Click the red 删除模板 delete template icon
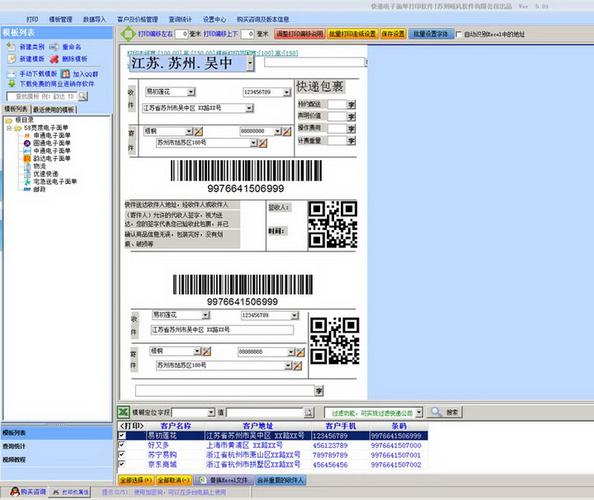594x500 pixels. [55, 59]
